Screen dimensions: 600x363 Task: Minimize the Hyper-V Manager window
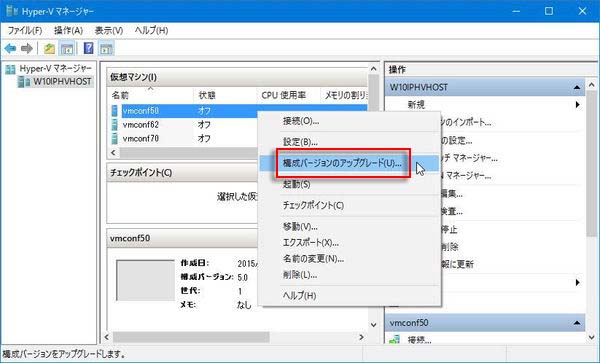[517, 11]
